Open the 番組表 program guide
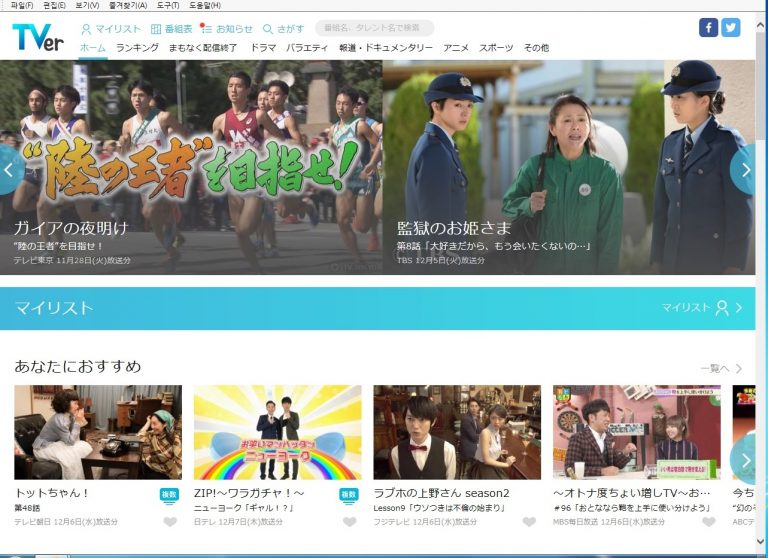 tap(171, 29)
